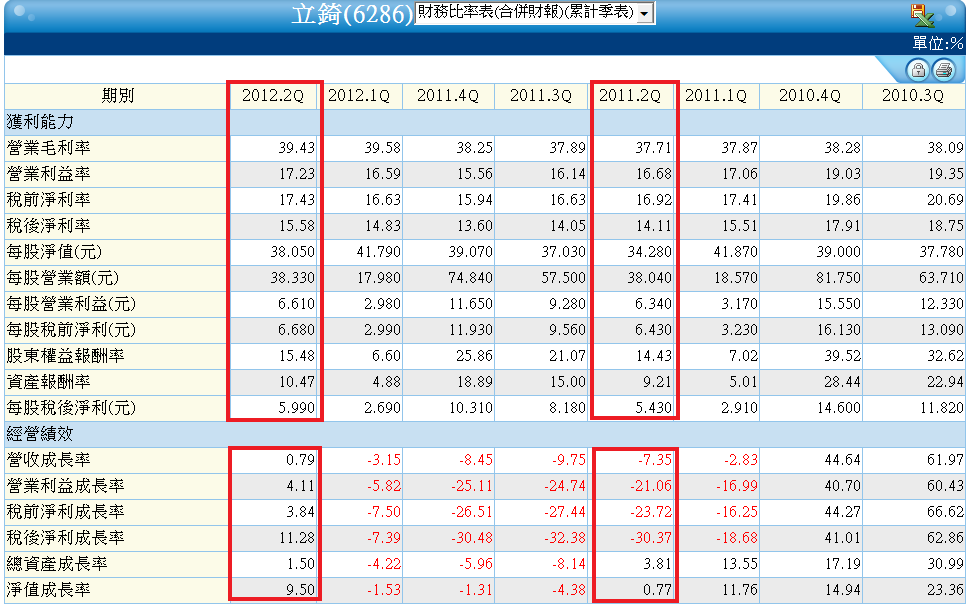Image resolution: width=968 pixels, height=604 pixels.
Task: Click 20.69 in the 稅前淨利率 row
Action: (x=945, y=199)
